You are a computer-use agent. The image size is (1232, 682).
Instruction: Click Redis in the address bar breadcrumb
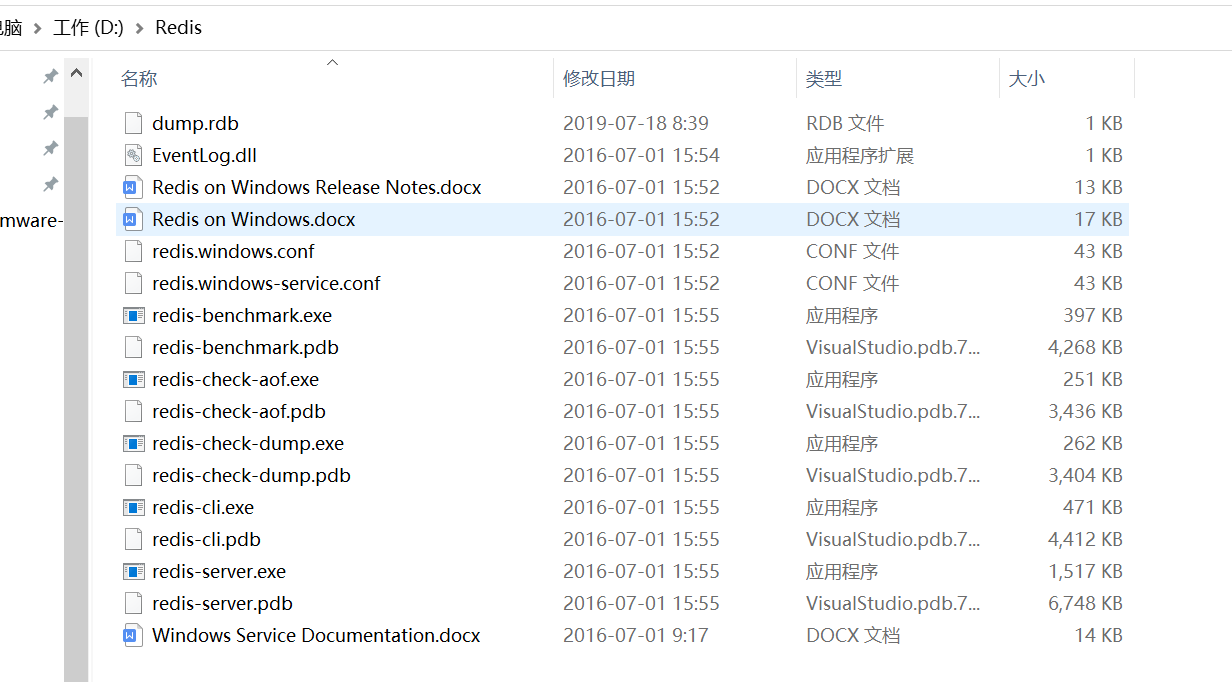tap(178, 28)
